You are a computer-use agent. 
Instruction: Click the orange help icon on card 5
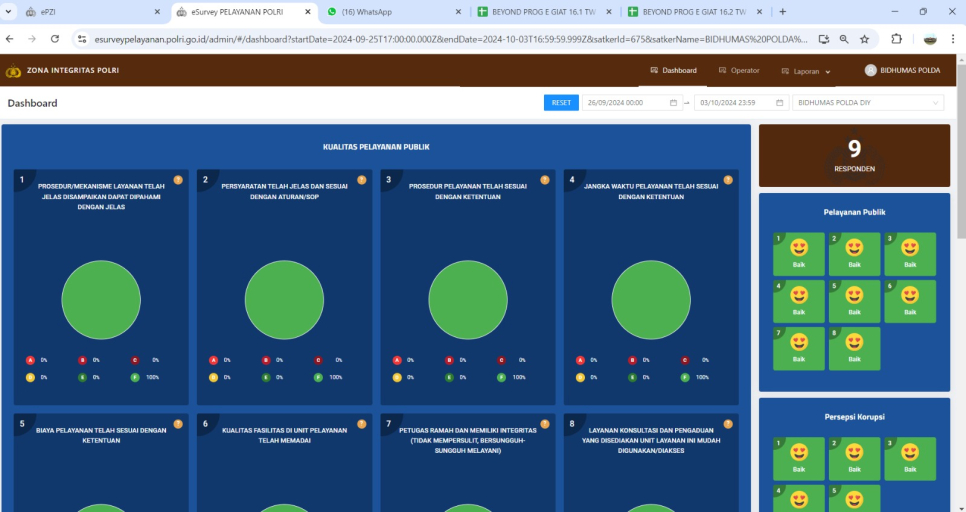click(x=178, y=424)
